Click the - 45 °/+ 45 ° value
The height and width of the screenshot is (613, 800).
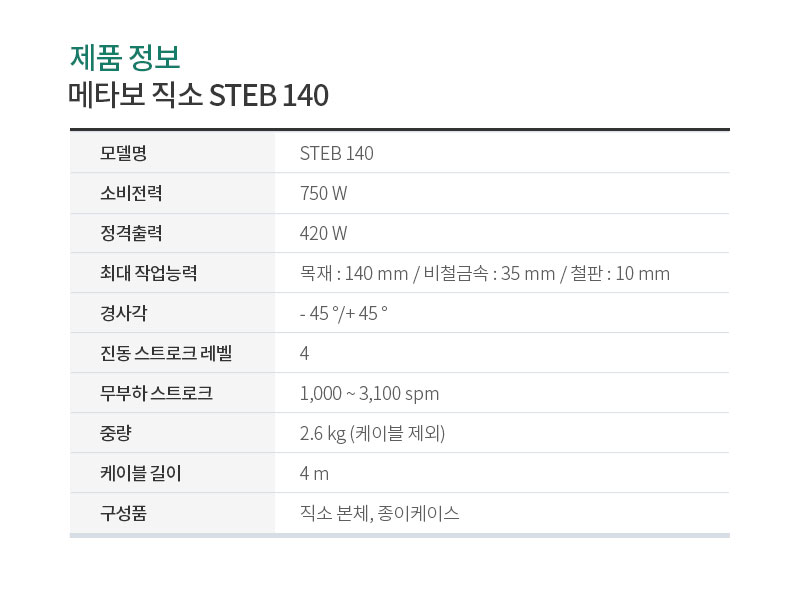[343, 313]
